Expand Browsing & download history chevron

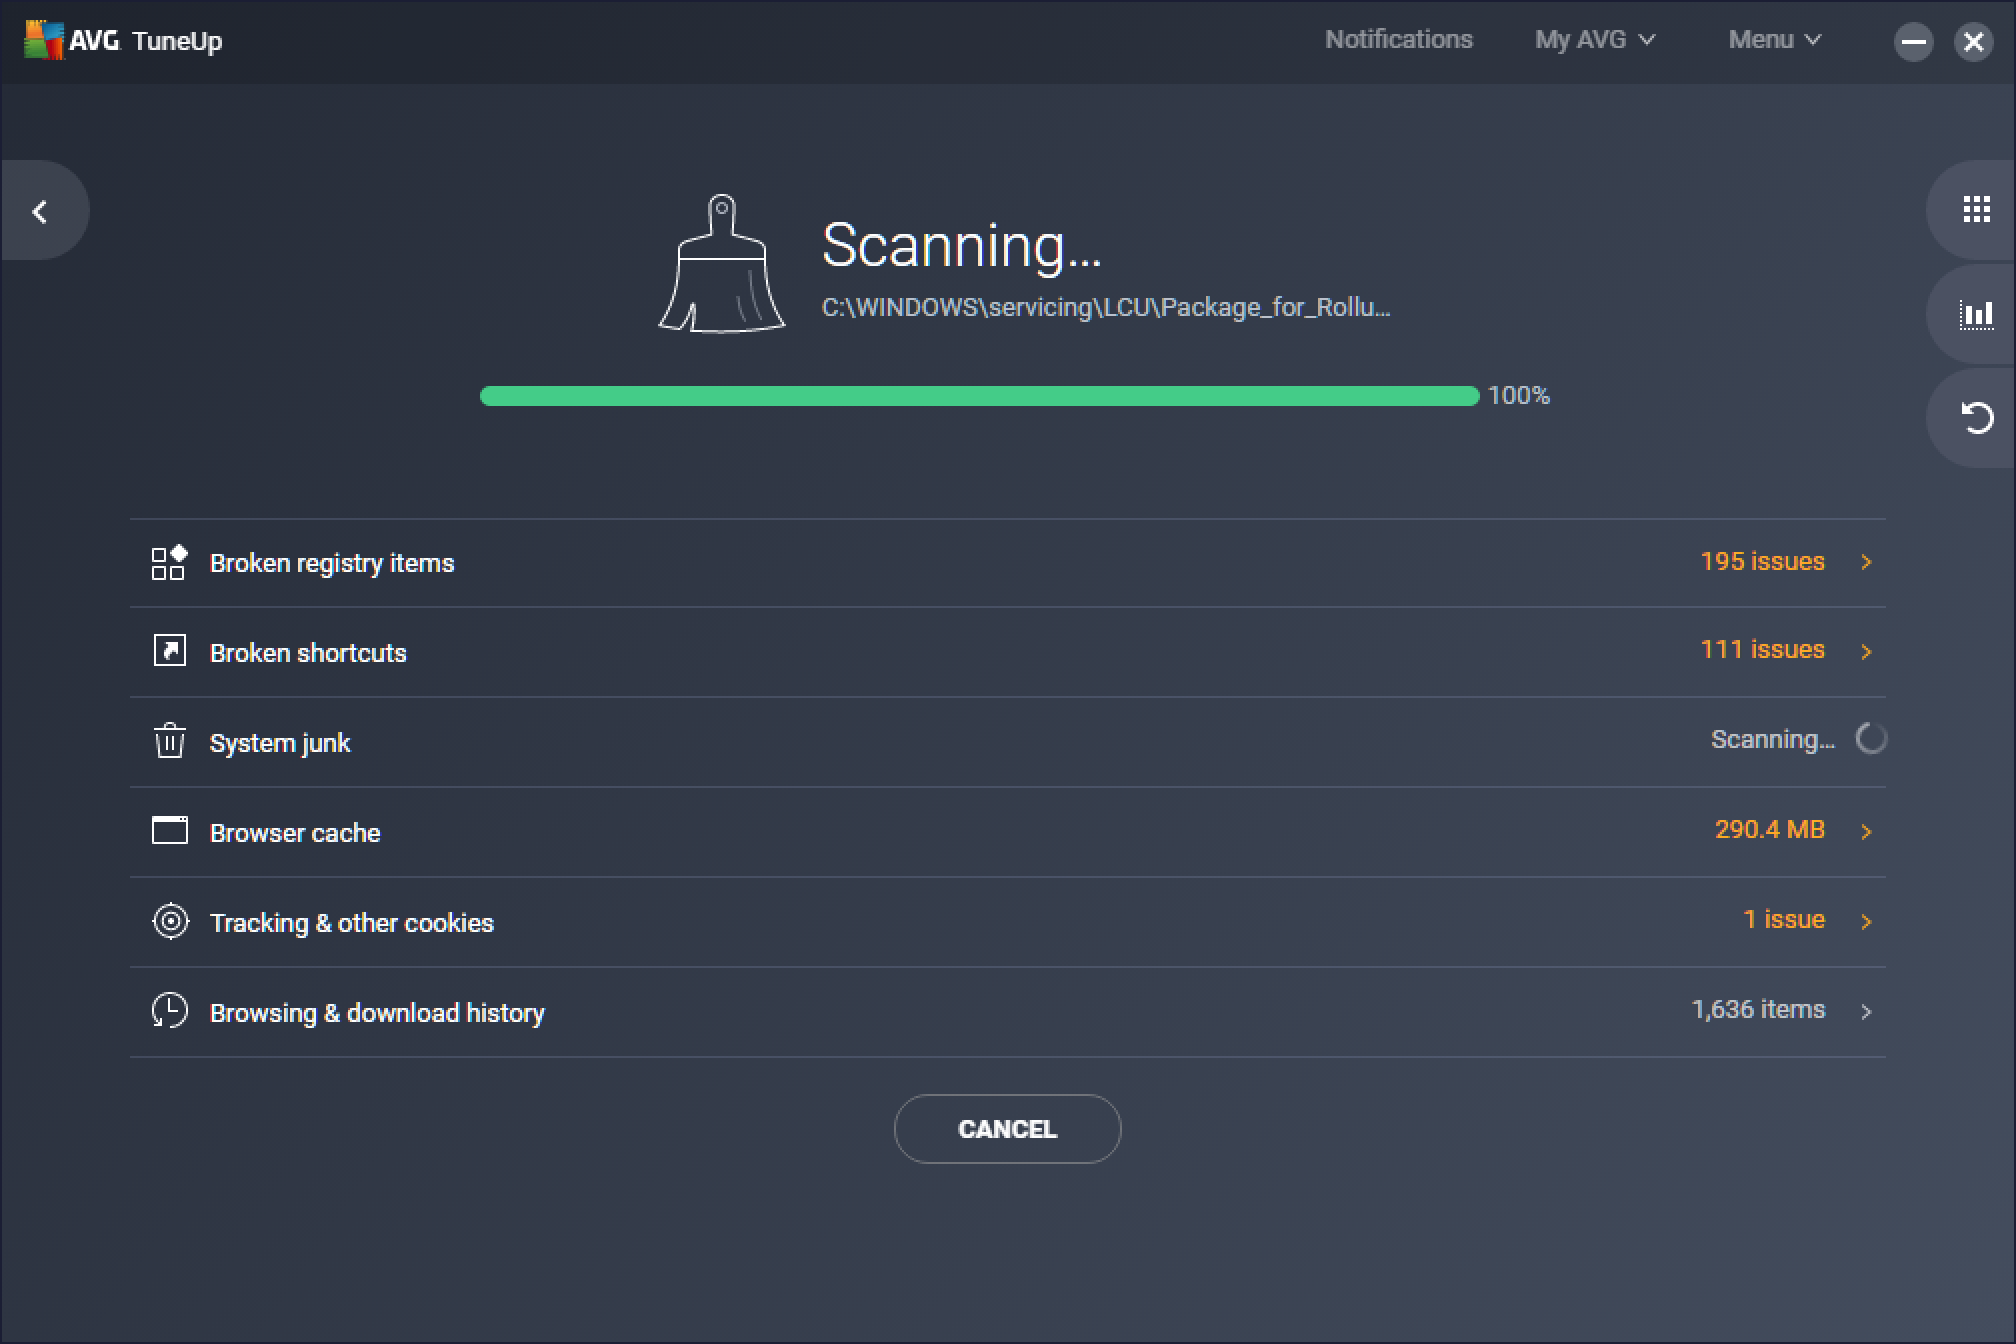pyautogui.click(x=1866, y=1012)
